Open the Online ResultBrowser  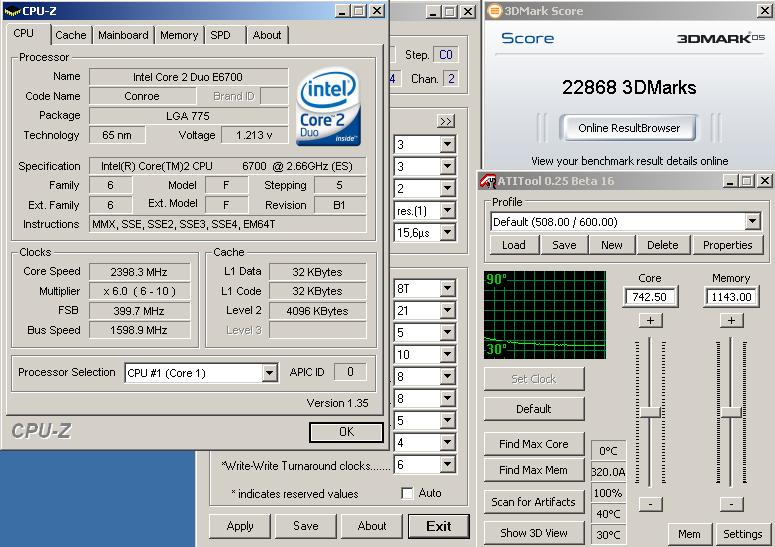point(629,128)
